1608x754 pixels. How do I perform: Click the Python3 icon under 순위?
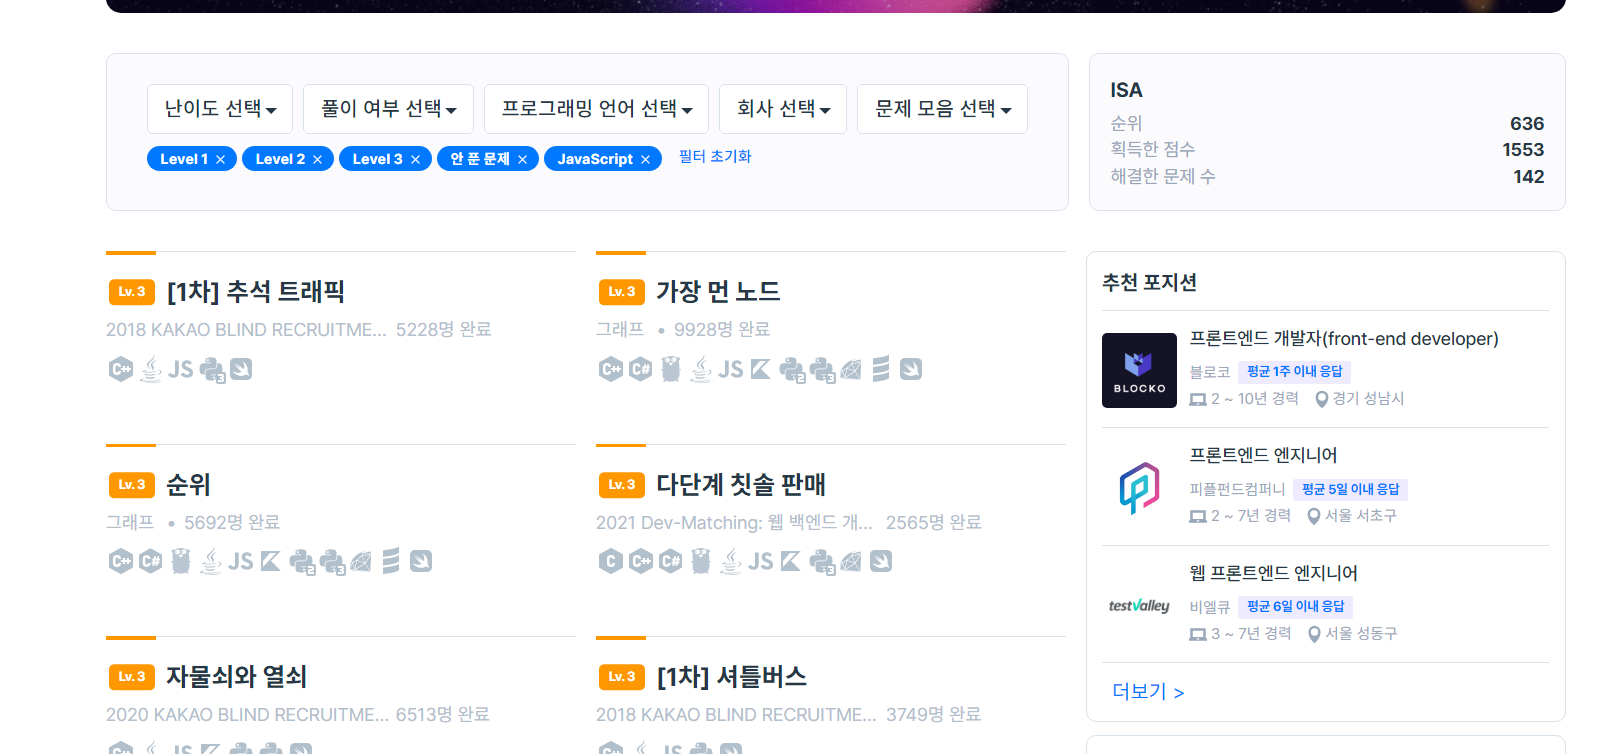(x=332, y=562)
